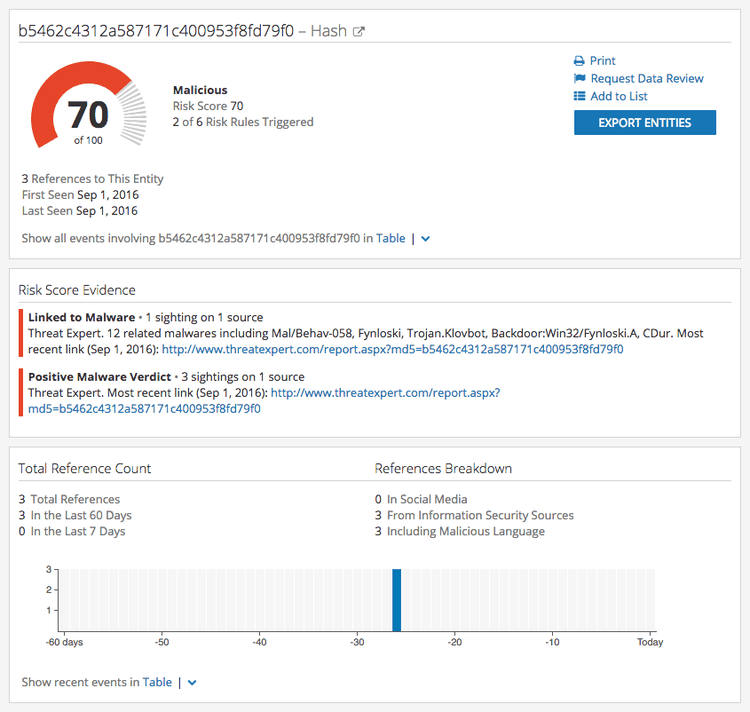Click the printer icon

pos(579,61)
